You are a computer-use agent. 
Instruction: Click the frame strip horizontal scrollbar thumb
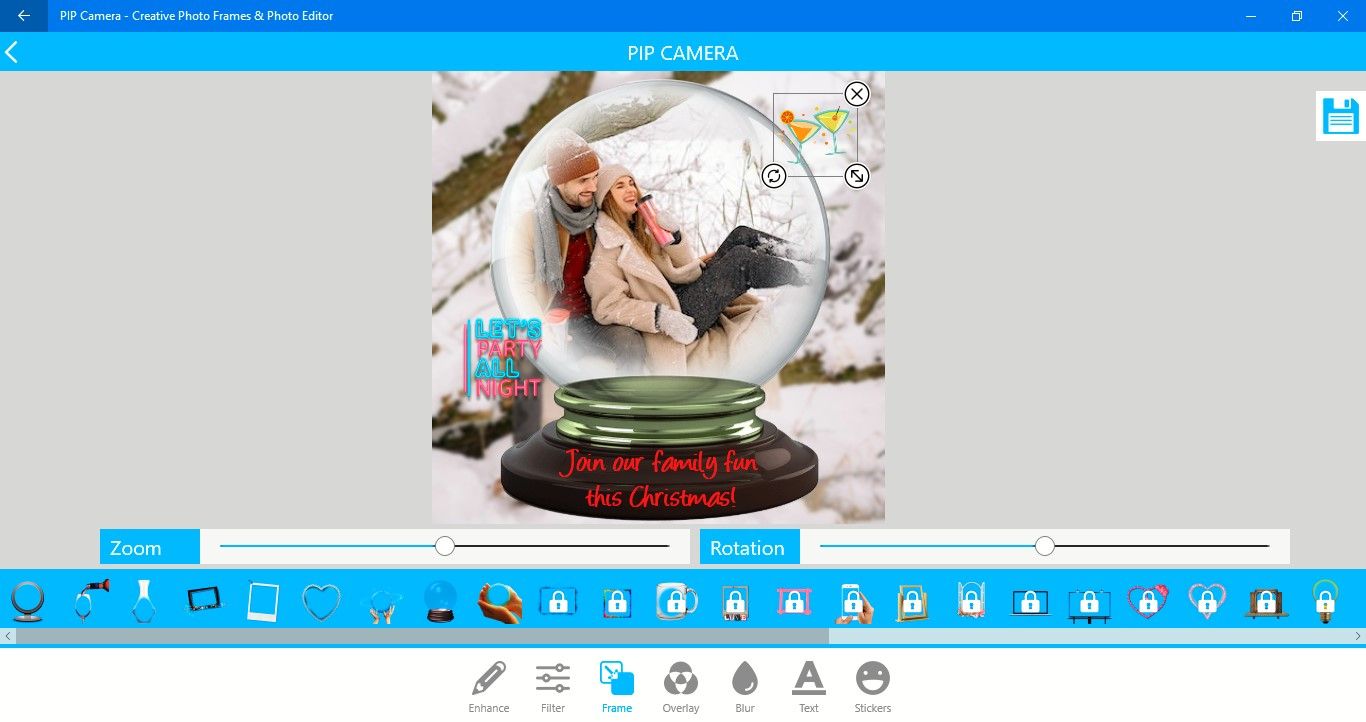(422, 636)
